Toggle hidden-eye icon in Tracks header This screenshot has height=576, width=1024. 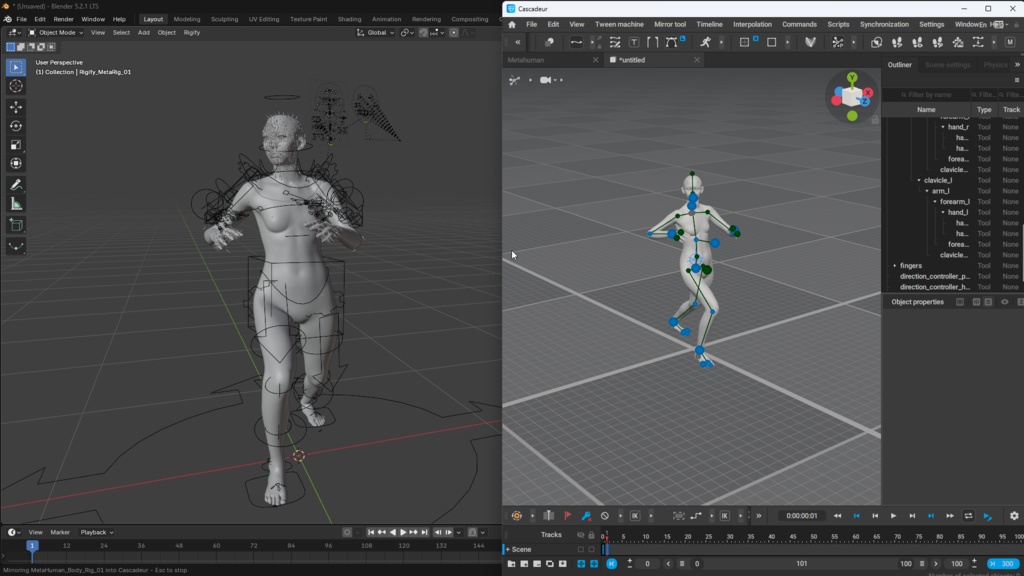click(581, 535)
